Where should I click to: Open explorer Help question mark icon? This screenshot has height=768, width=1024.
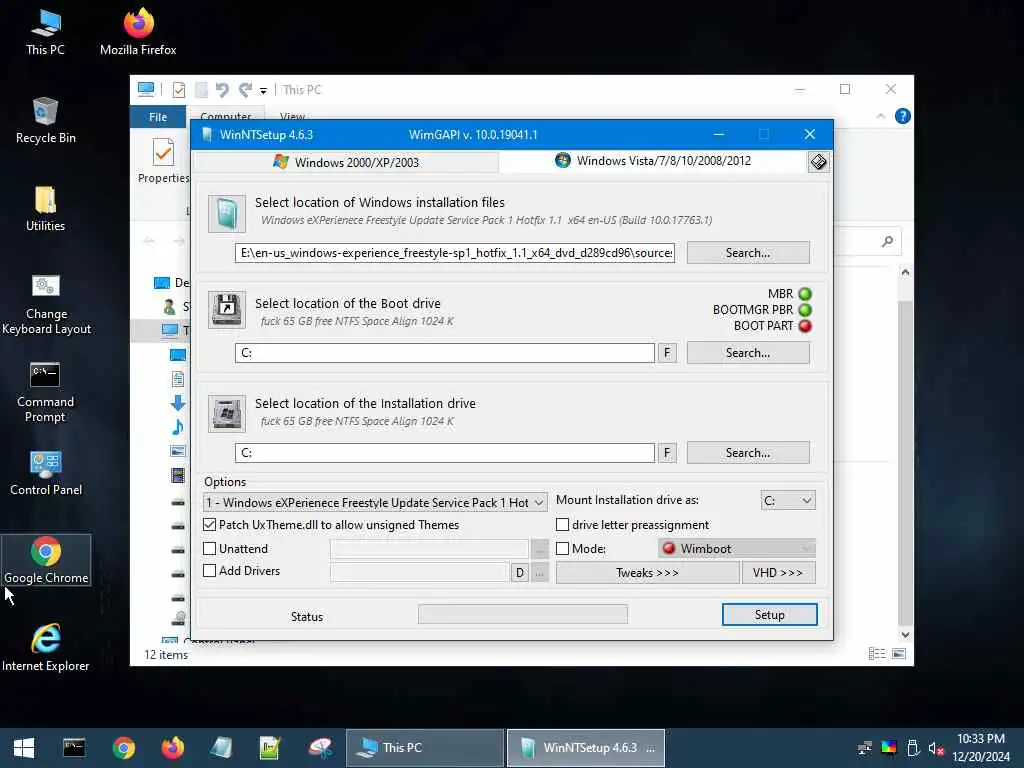click(903, 116)
